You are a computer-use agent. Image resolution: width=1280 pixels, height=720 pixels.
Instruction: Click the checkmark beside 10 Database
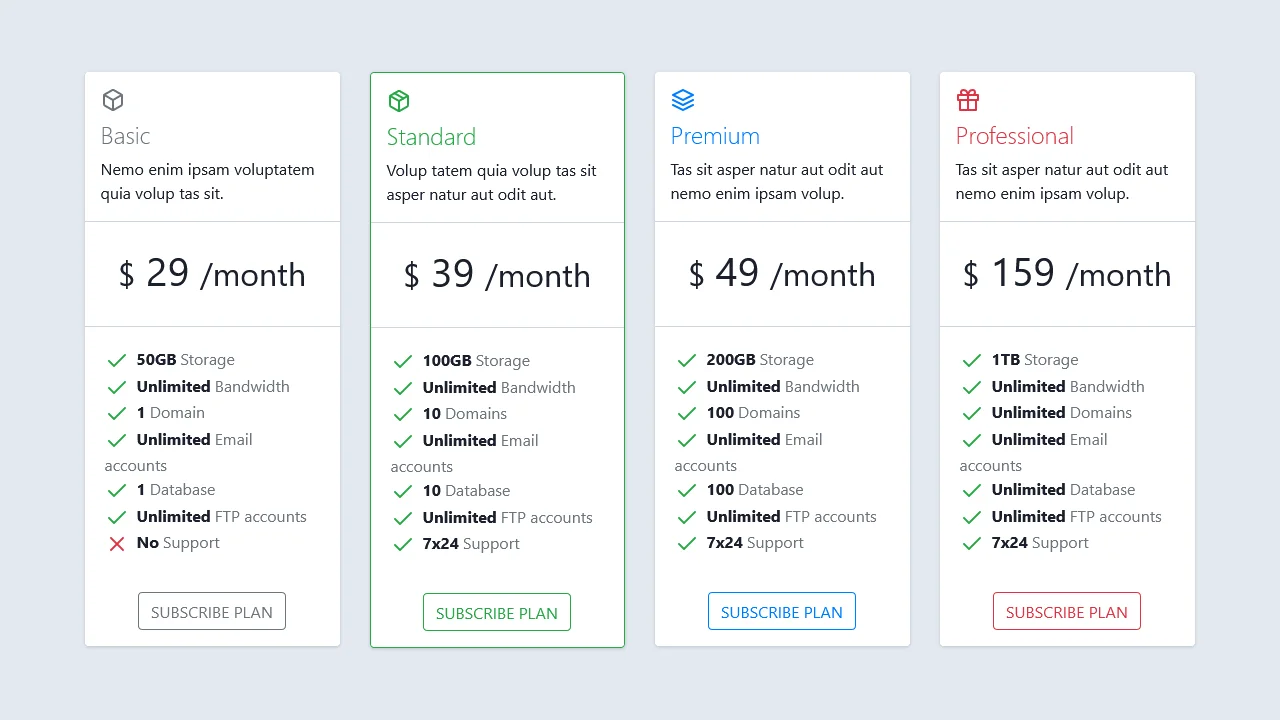pos(402,491)
